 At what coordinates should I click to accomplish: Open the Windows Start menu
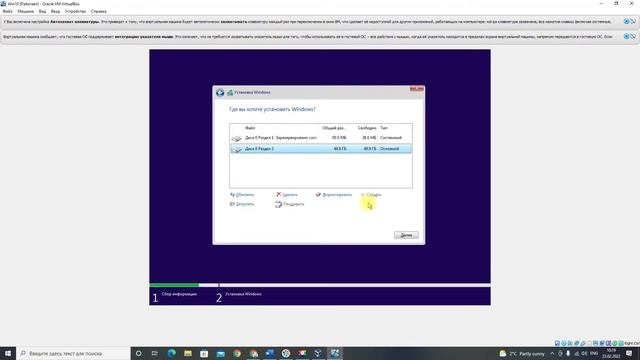8,353
